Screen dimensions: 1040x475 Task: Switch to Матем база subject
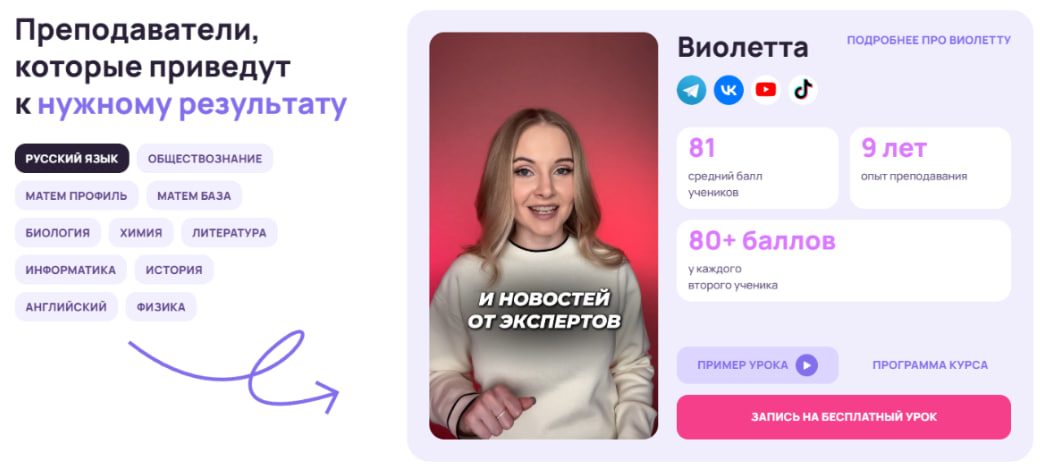coord(194,196)
